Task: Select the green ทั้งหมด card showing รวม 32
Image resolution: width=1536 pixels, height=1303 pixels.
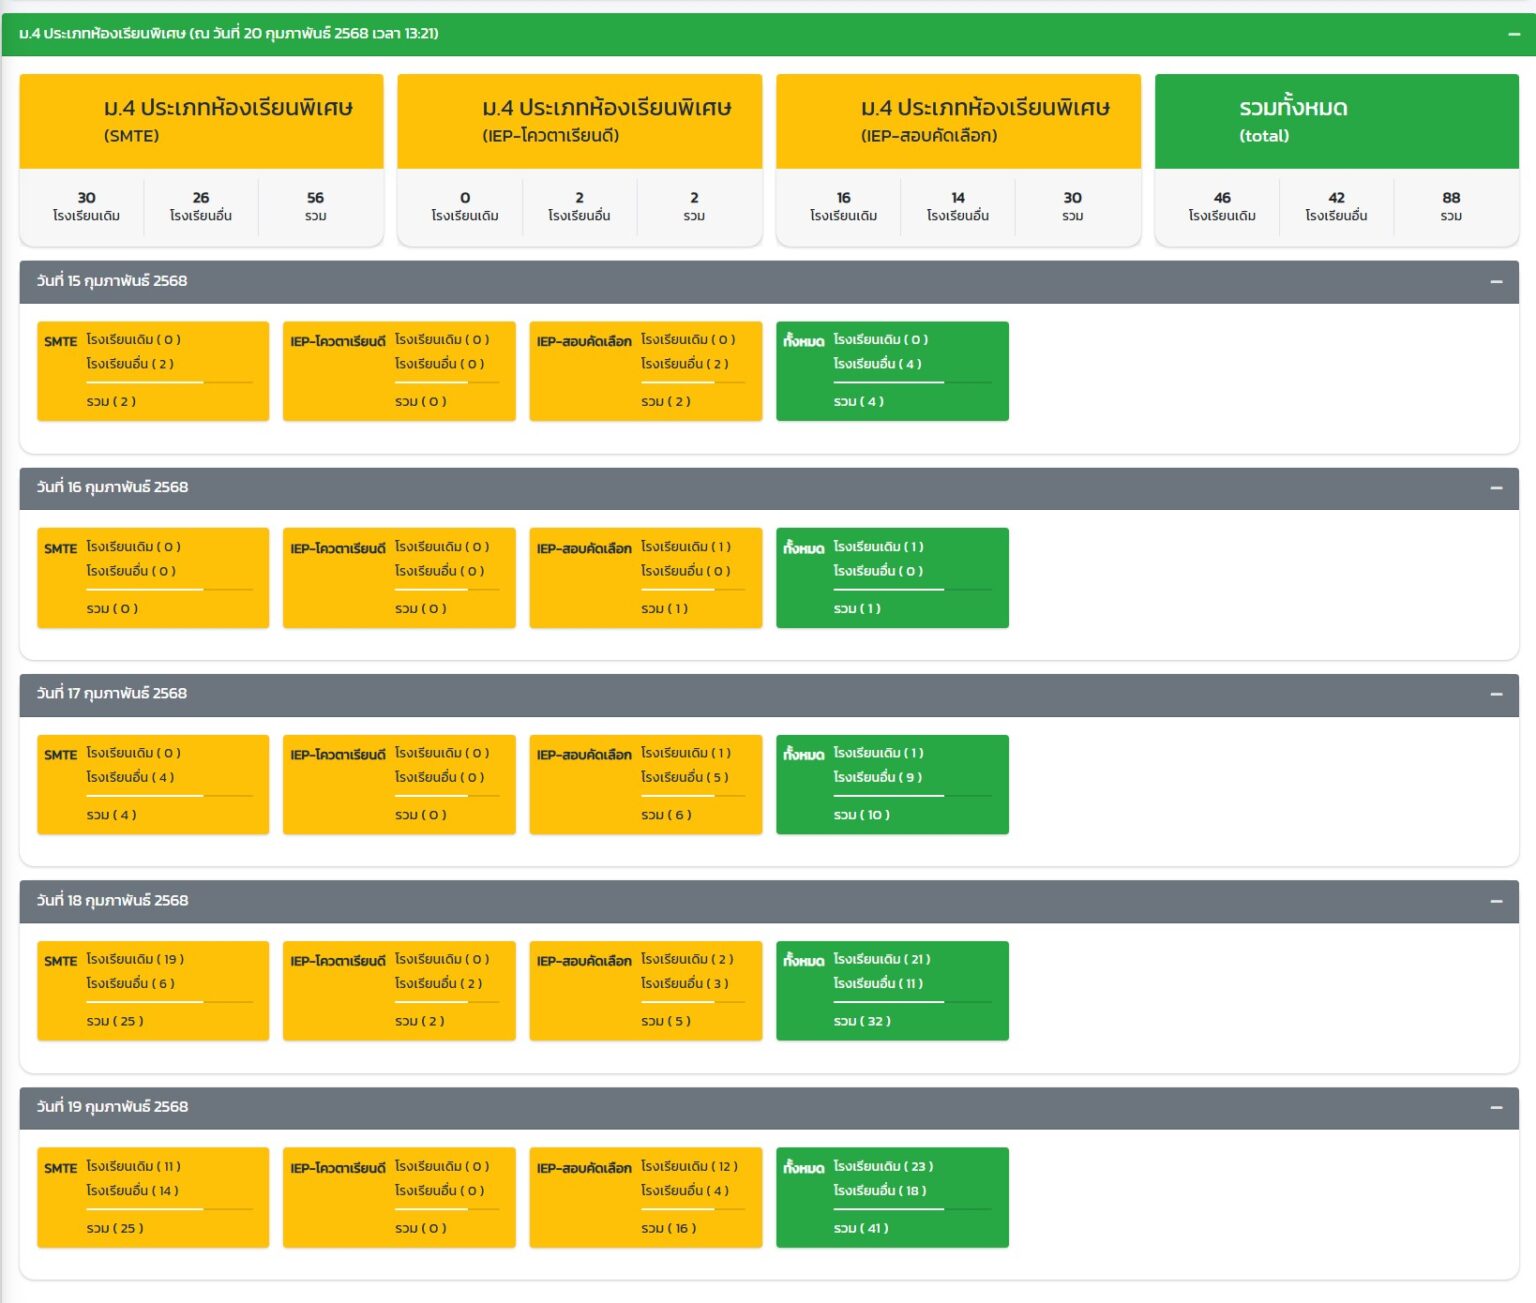Action: 892,991
